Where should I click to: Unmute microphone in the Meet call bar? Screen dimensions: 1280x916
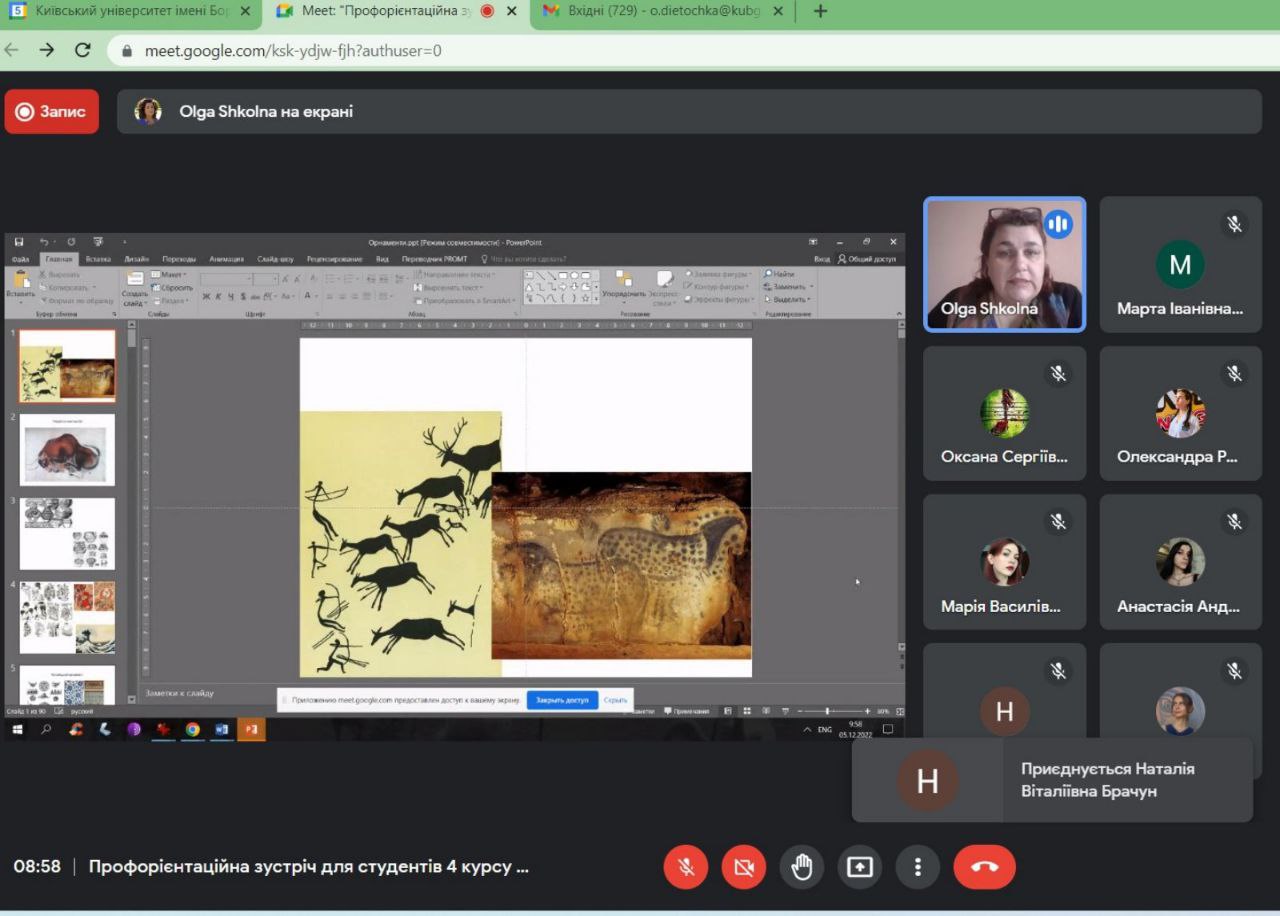686,867
